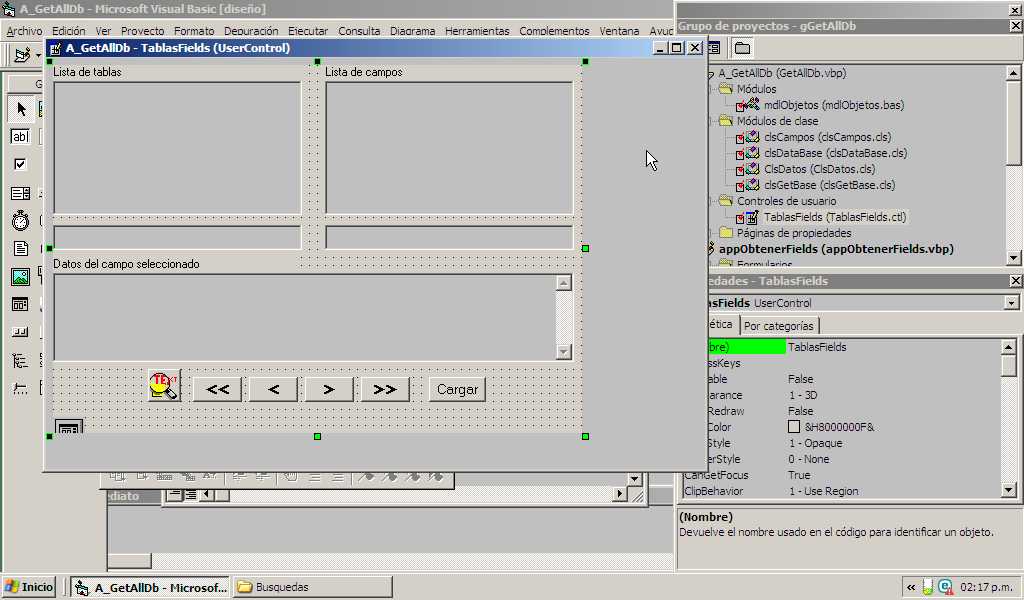Image resolution: width=1024 pixels, height=600 pixels.
Task: Click the << first record button
Action: [x=217, y=389]
